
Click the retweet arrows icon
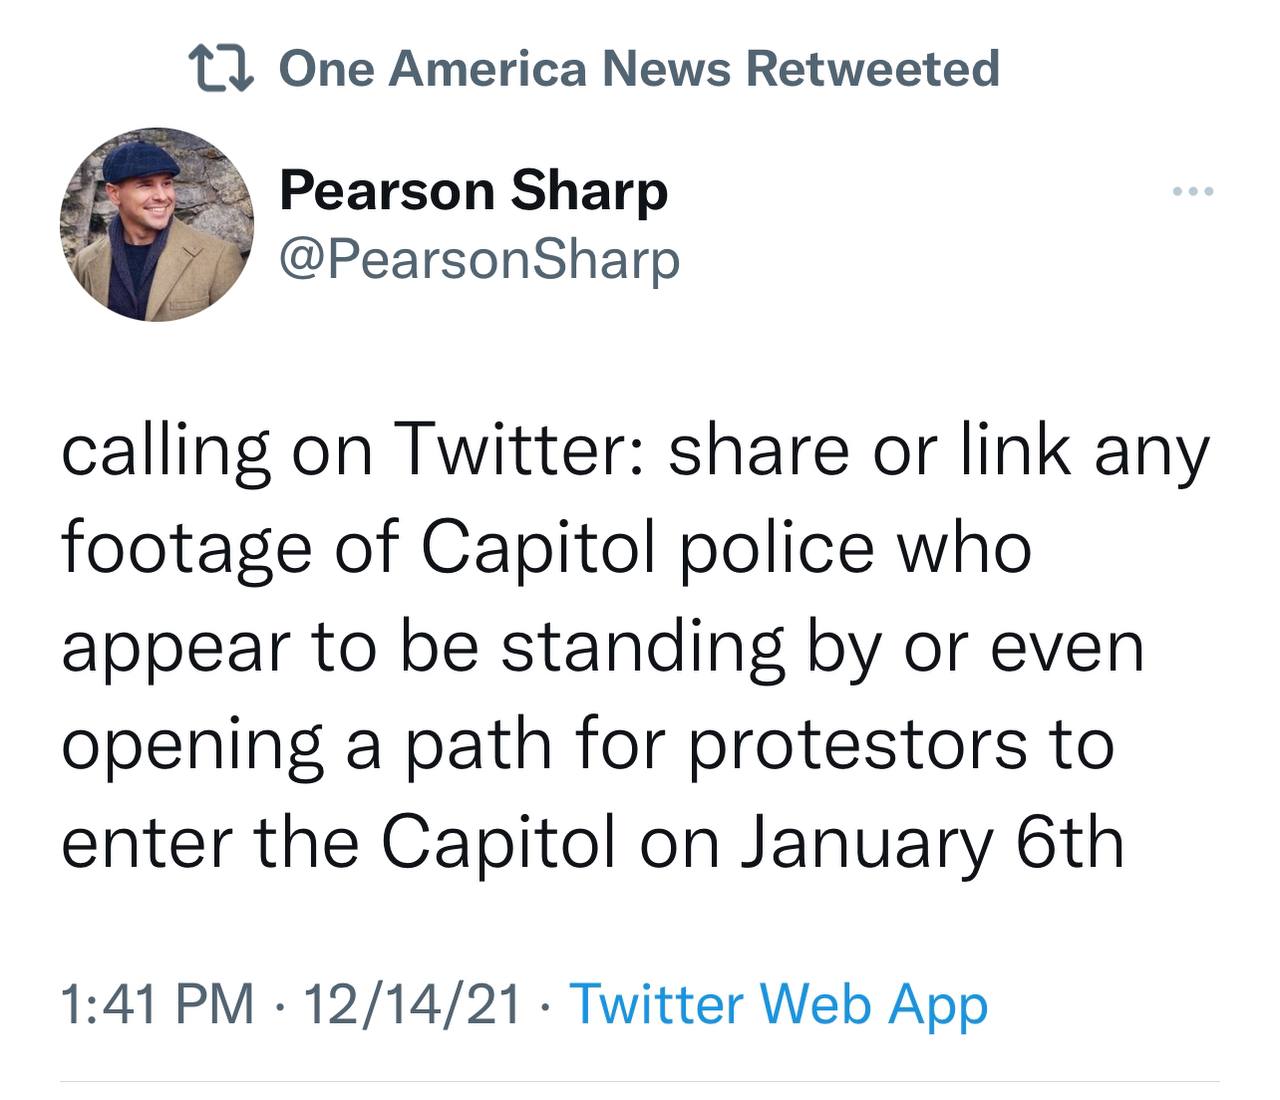click(221, 69)
